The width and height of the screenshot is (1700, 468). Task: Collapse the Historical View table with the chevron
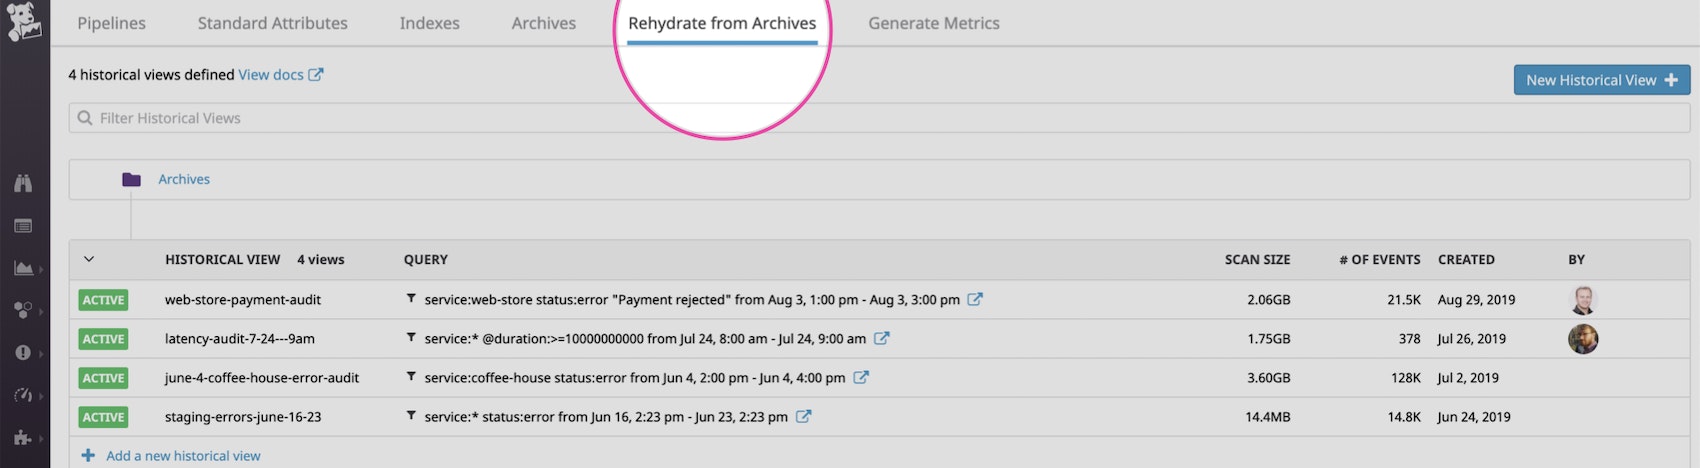[89, 259]
